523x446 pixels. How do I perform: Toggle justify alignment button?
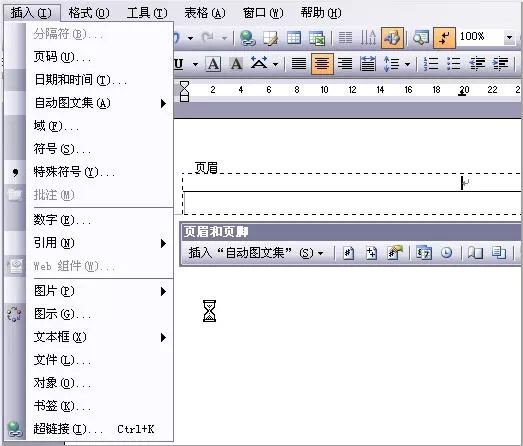tap(299, 63)
